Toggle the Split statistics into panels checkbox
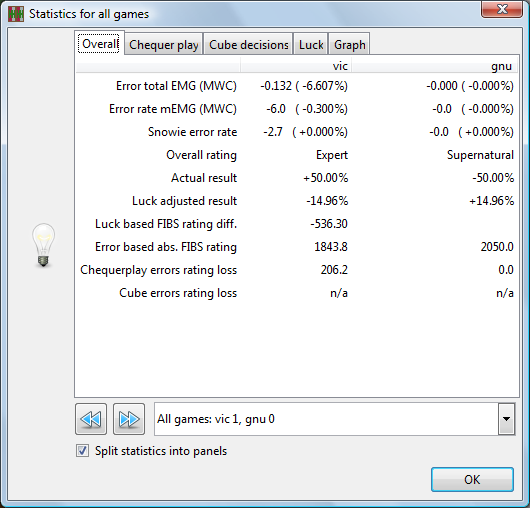530x508 pixels. [x=82, y=451]
